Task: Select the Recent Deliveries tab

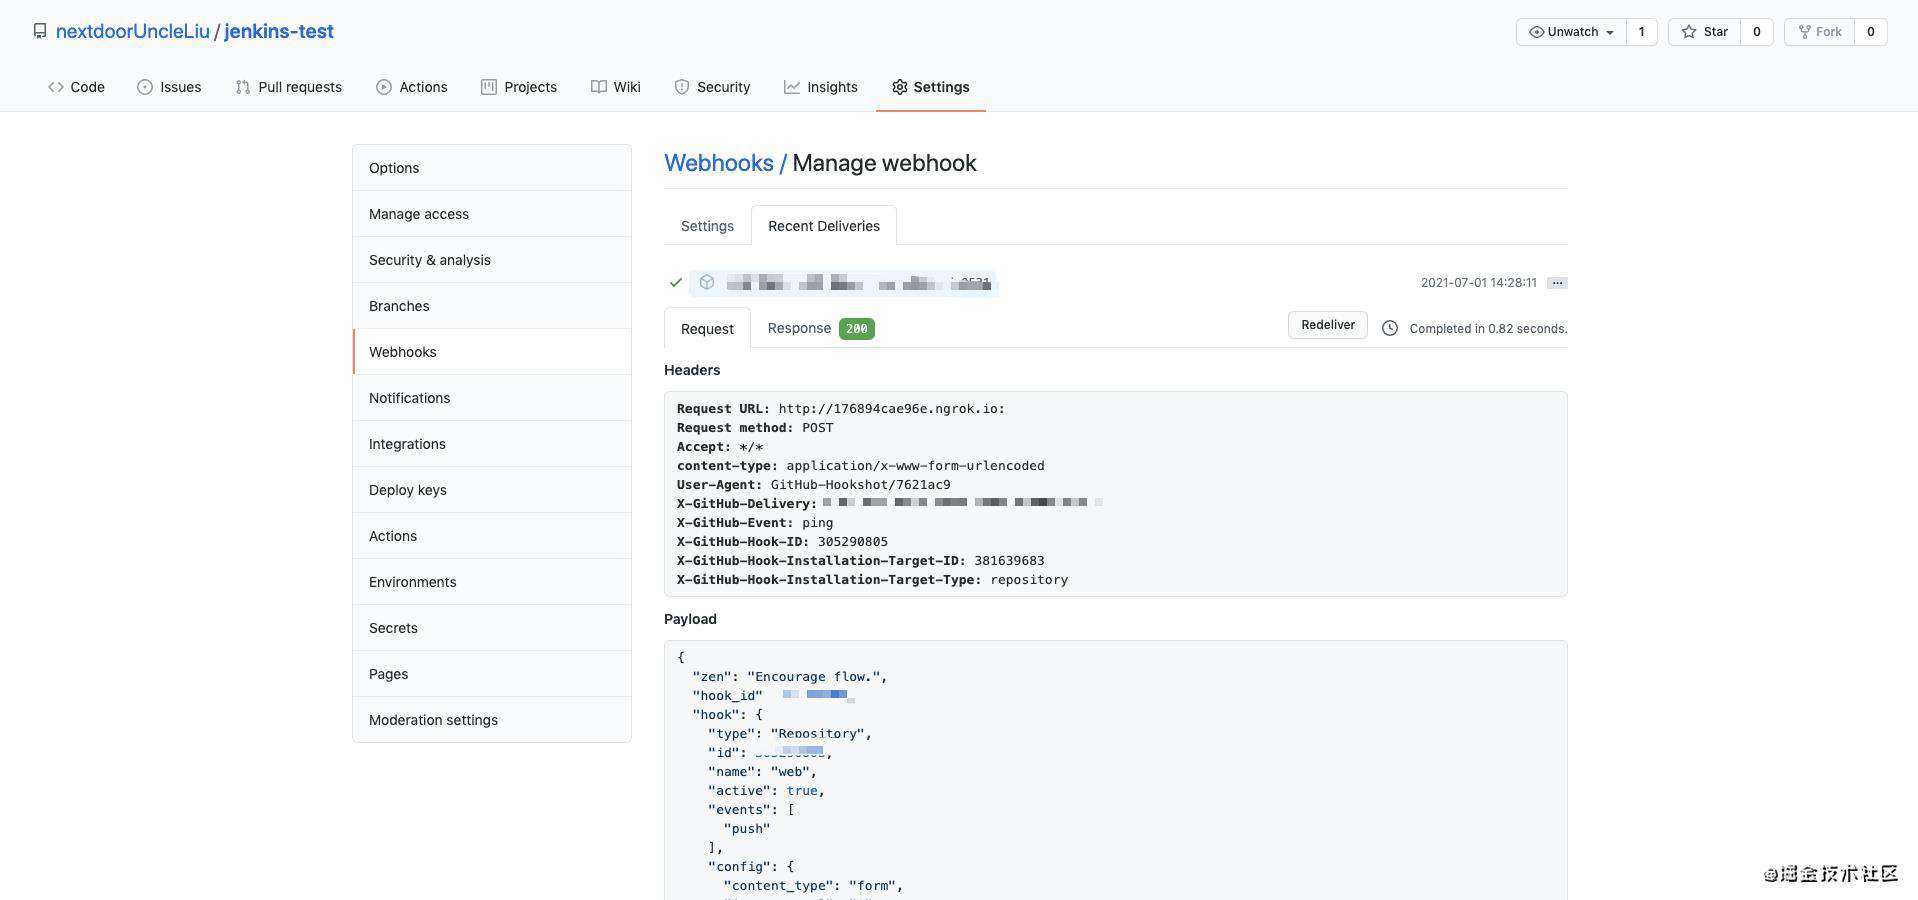Action: point(824,226)
